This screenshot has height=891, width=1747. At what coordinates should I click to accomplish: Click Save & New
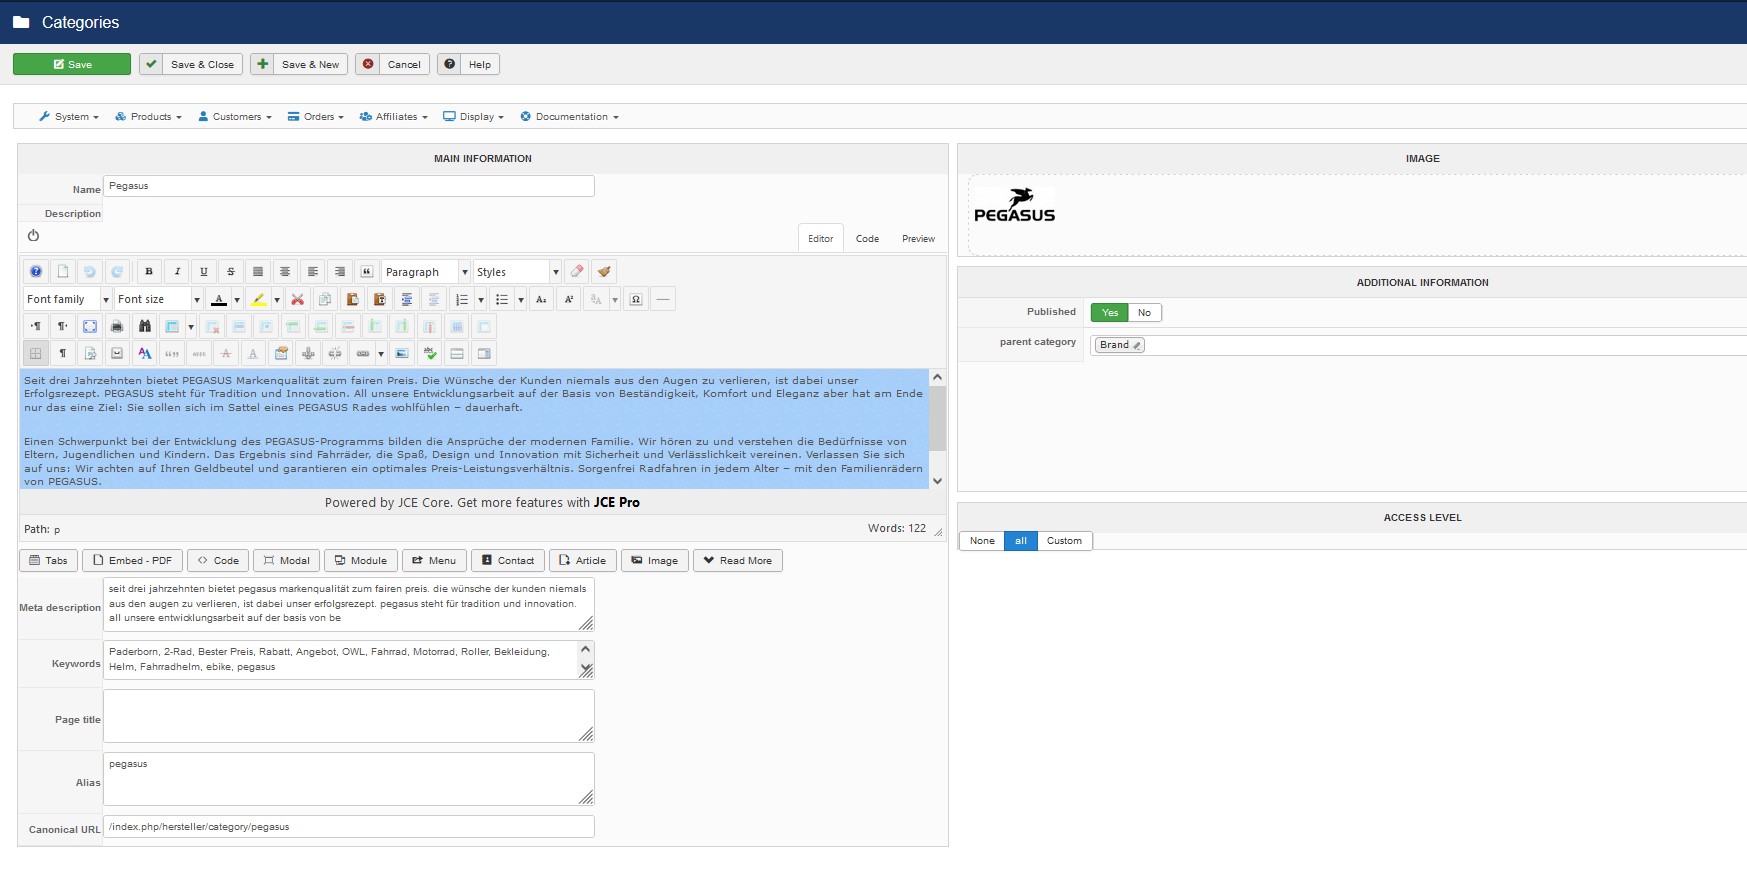pos(299,64)
